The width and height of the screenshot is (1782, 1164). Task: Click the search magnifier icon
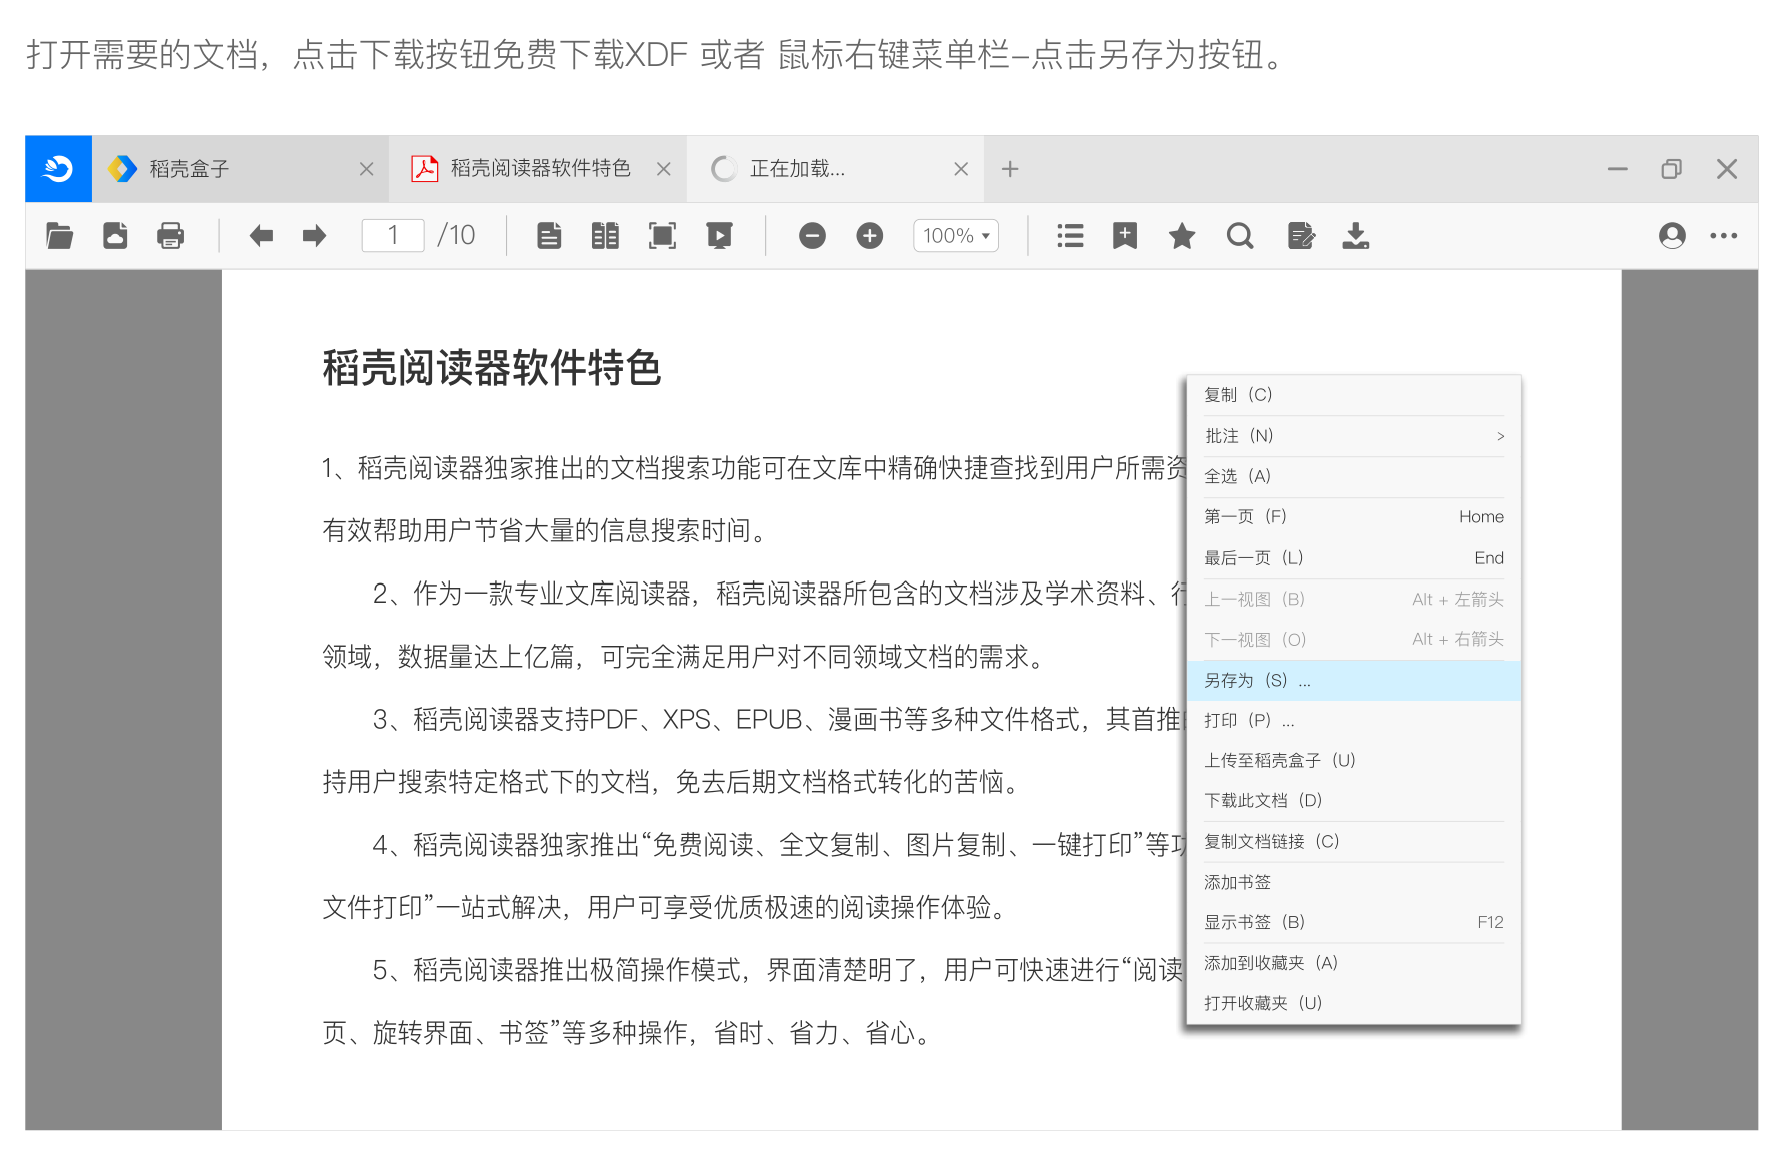1240,236
